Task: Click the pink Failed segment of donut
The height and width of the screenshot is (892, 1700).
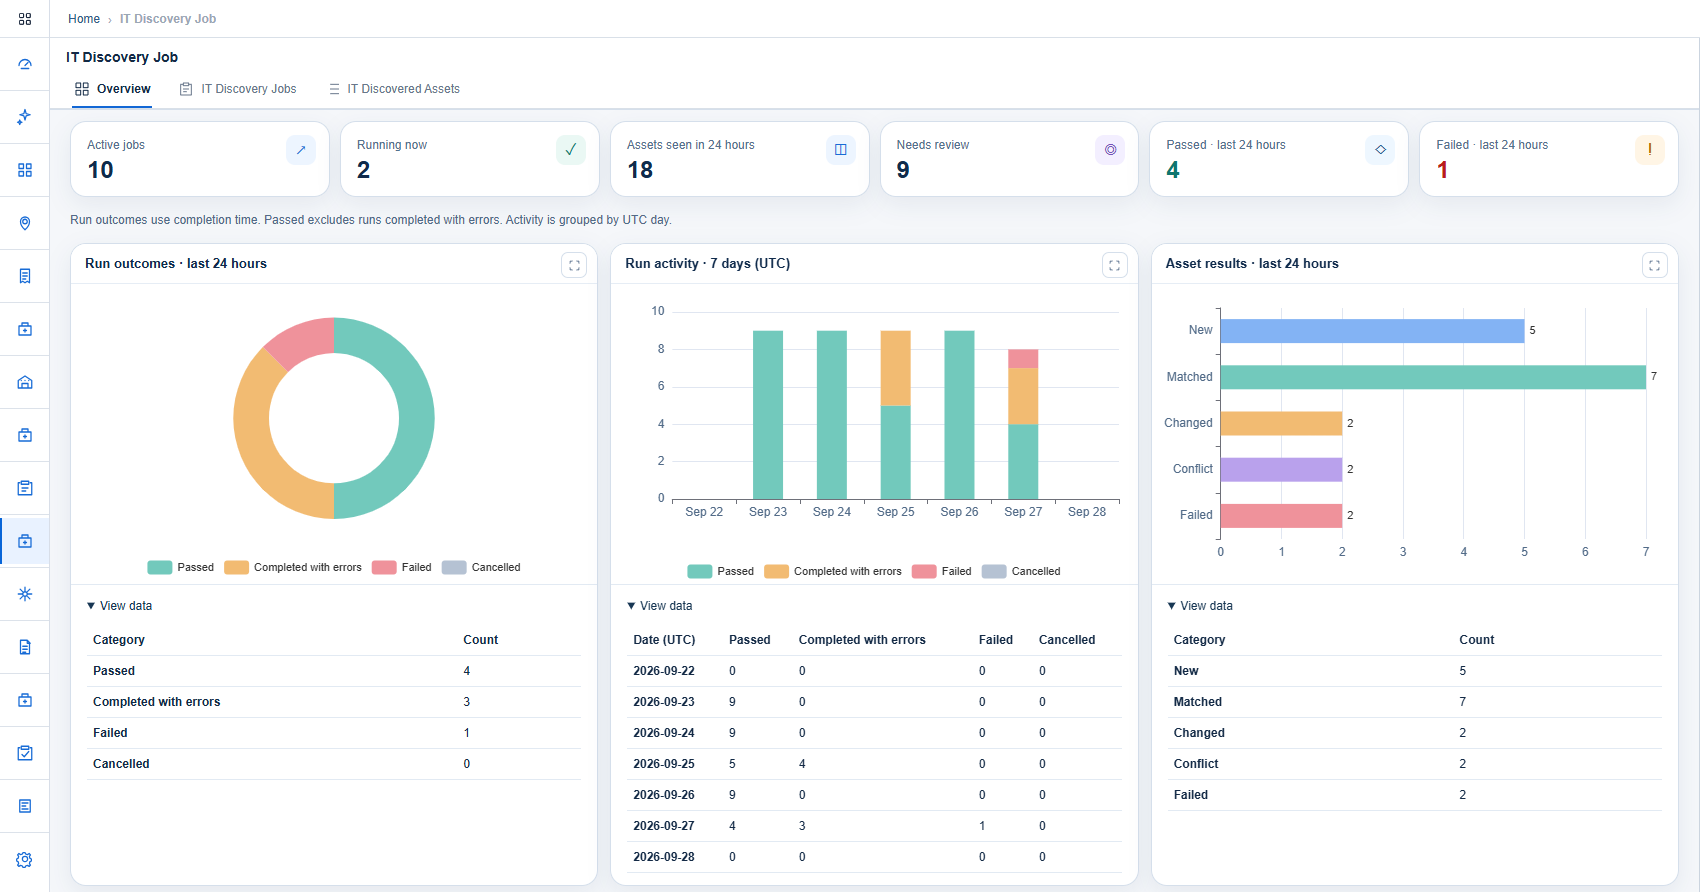Action: (303, 340)
